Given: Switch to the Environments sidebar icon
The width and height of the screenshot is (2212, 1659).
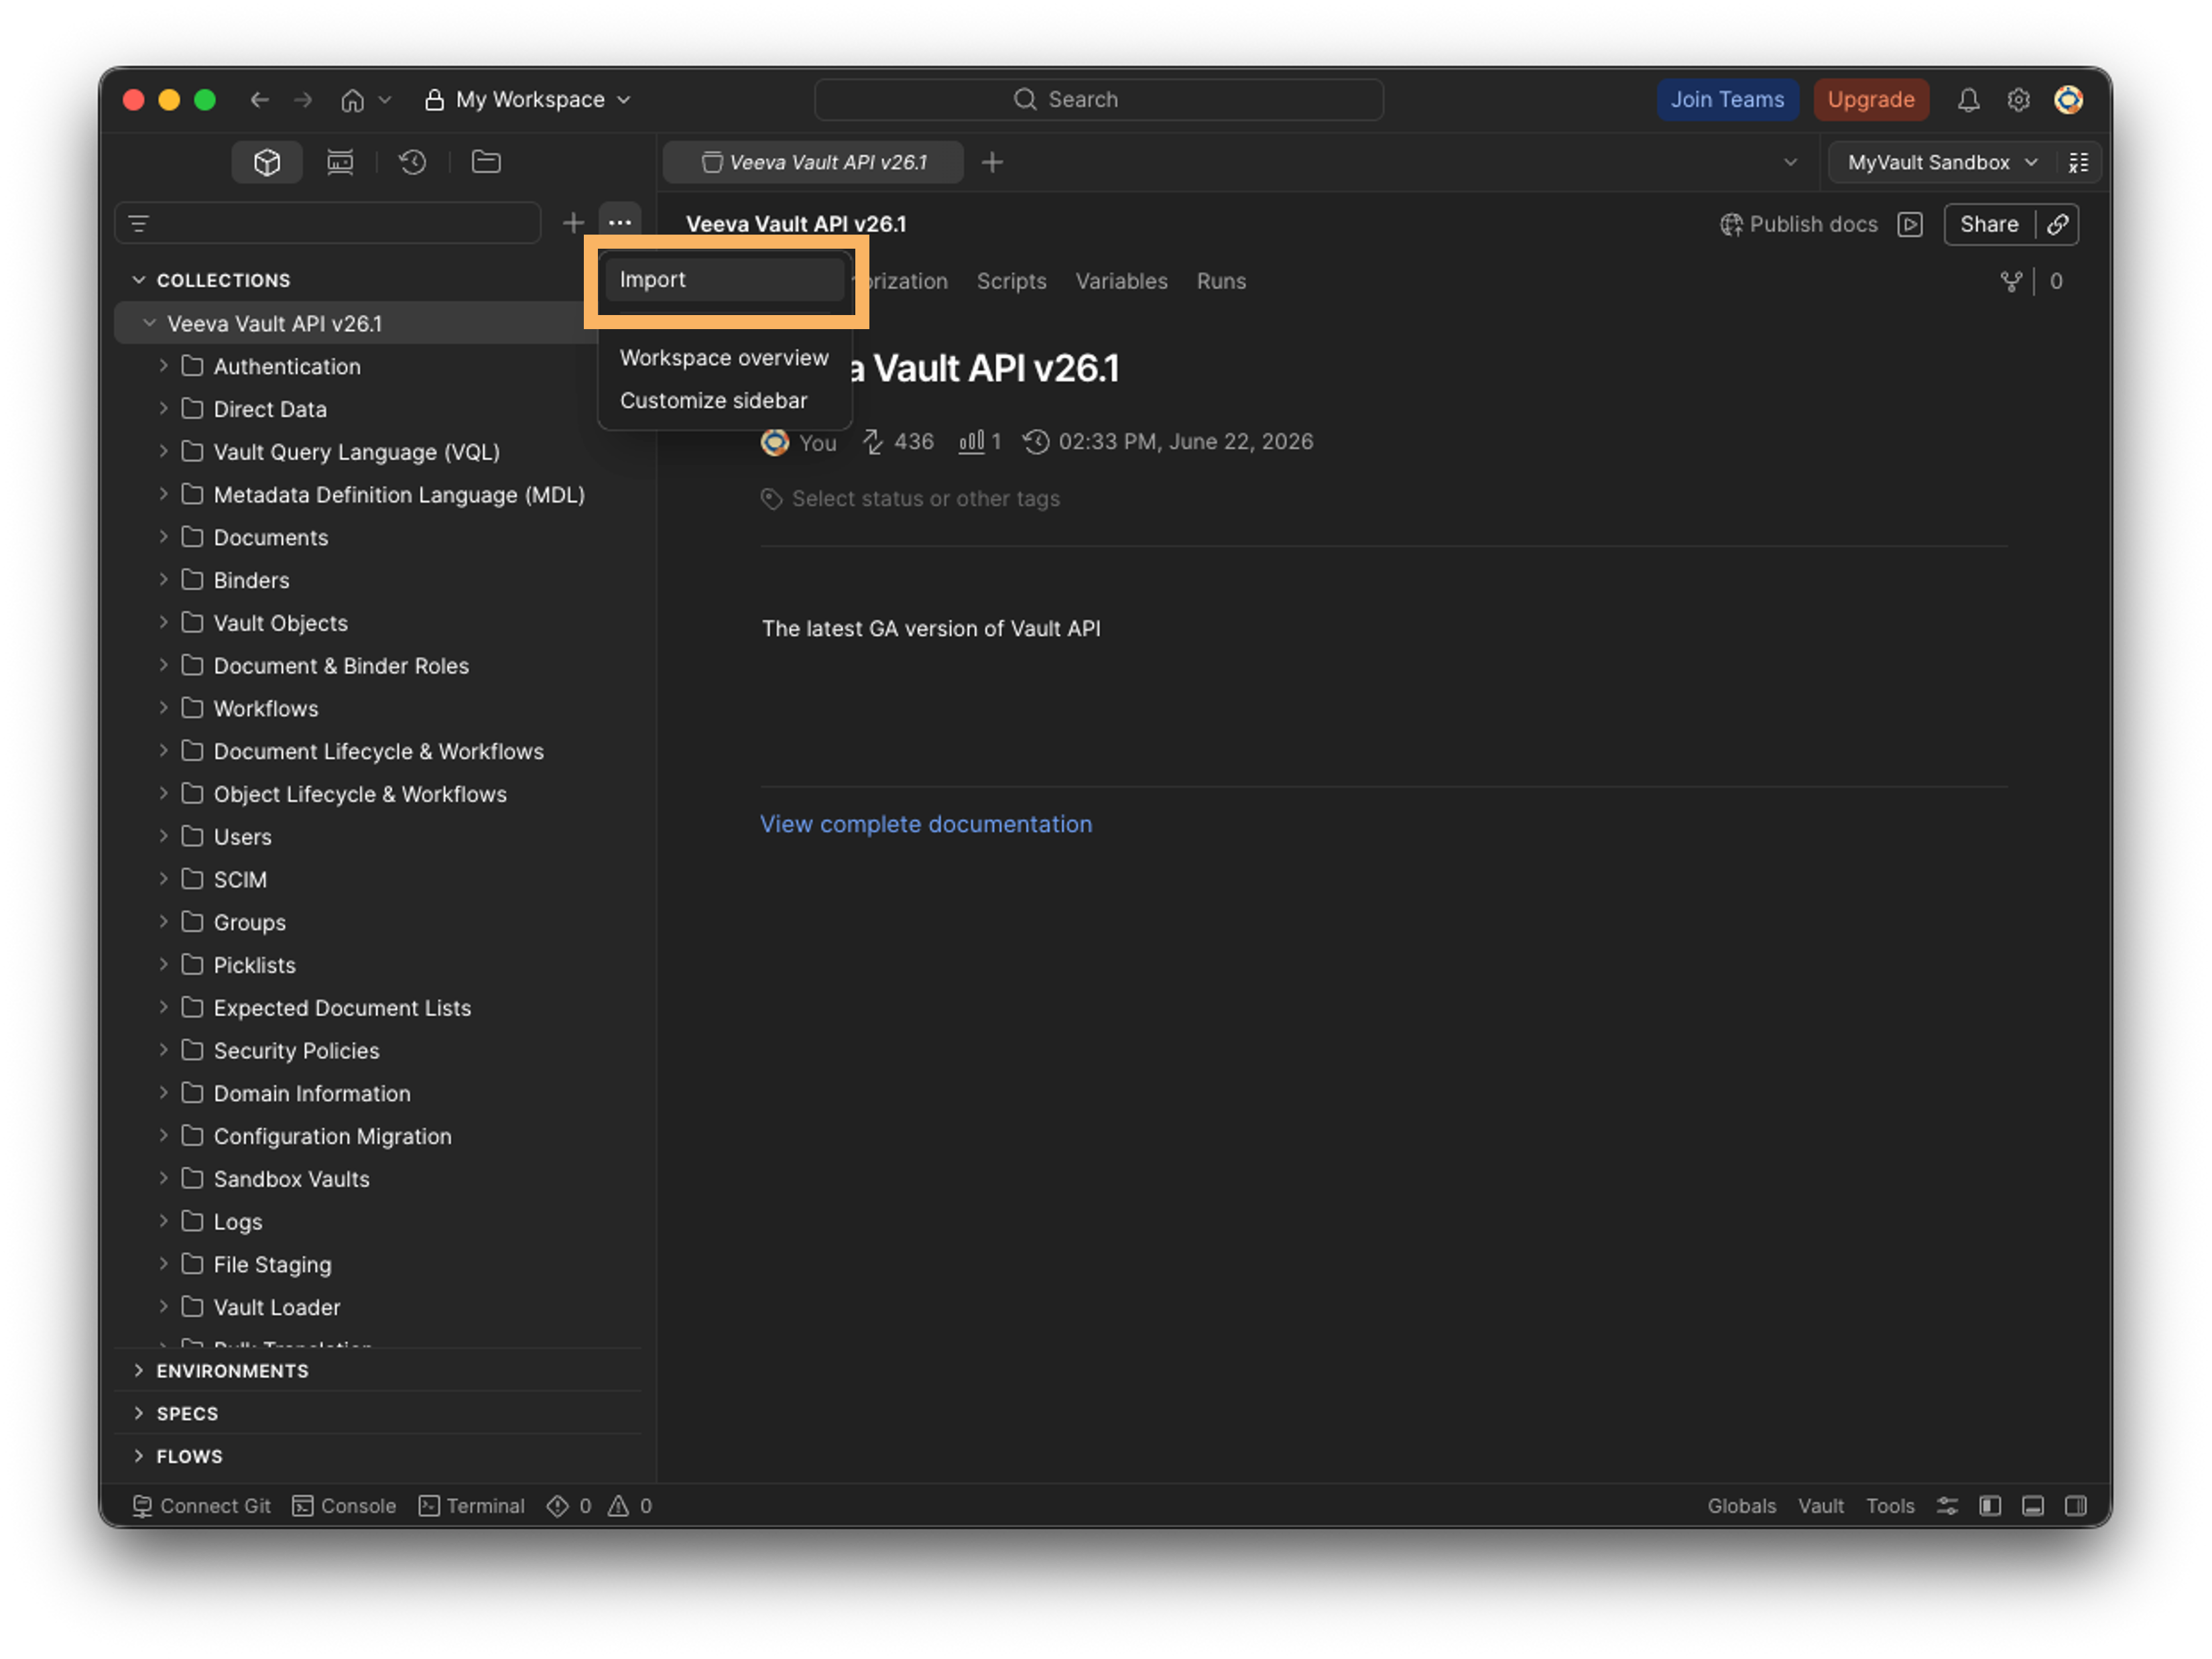Looking at the screenshot, I should coord(340,162).
